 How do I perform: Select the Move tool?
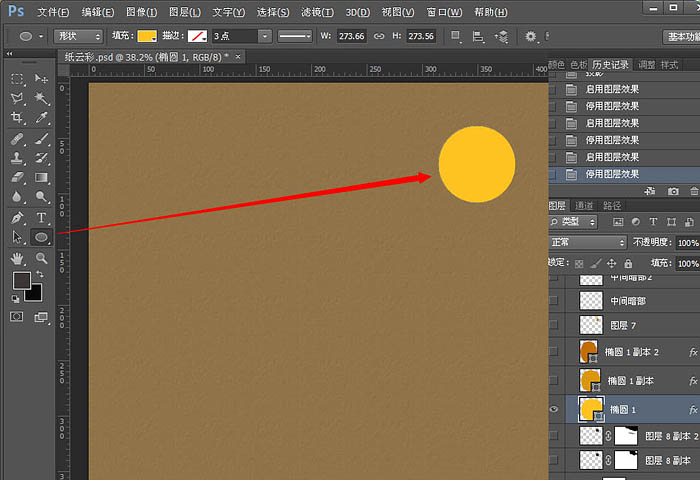[41, 79]
